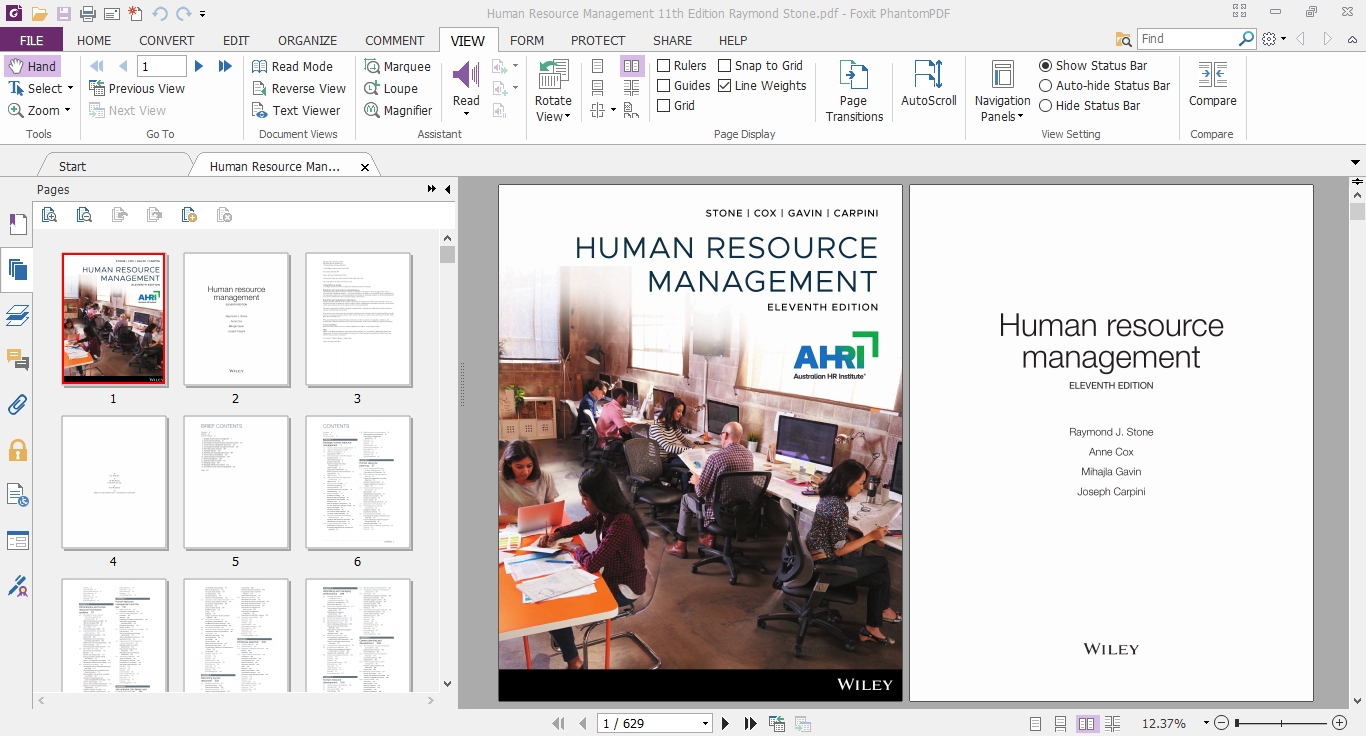This screenshot has width=1366, height=736.
Task: Go to next page in status bar
Action: pyautogui.click(x=726, y=723)
